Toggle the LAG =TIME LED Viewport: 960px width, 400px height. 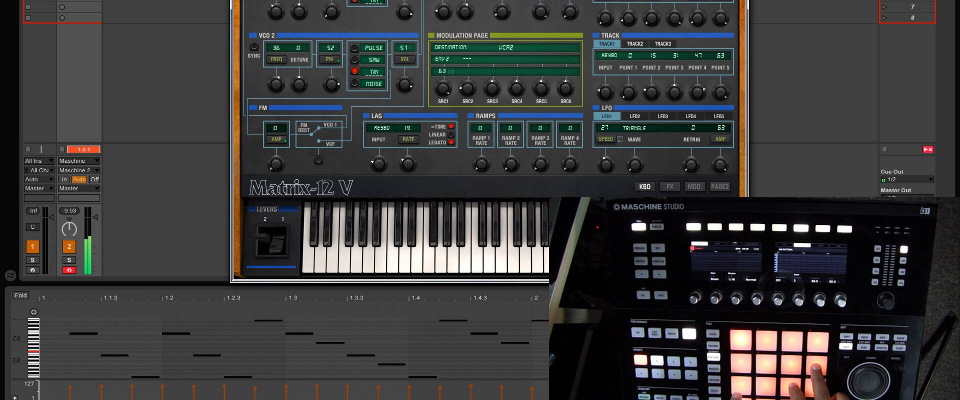coord(451,126)
